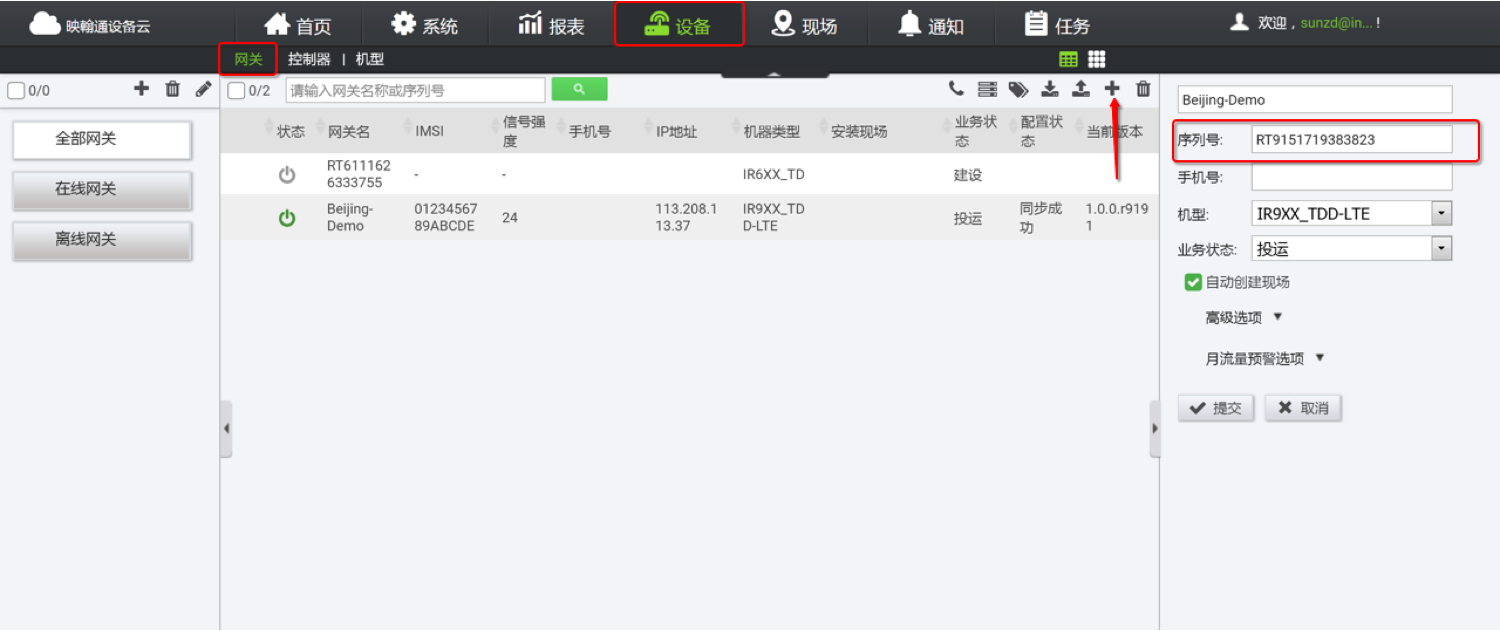Switch to the green table list view
This screenshot has width=1500, height=631.
(1068, 60)
